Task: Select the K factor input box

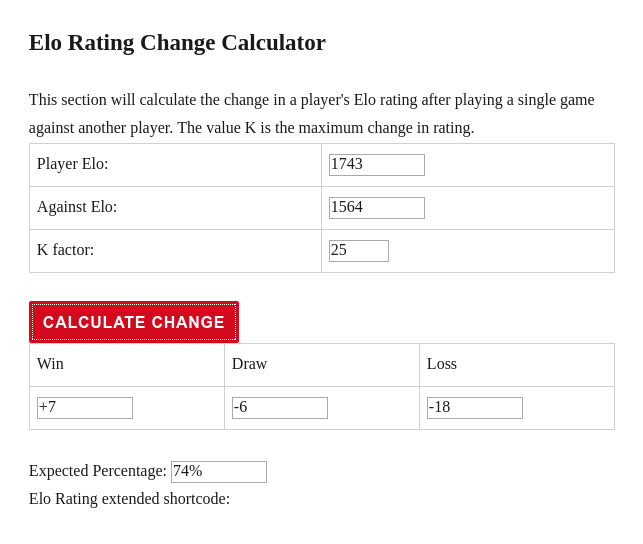Action: point(359,251)
